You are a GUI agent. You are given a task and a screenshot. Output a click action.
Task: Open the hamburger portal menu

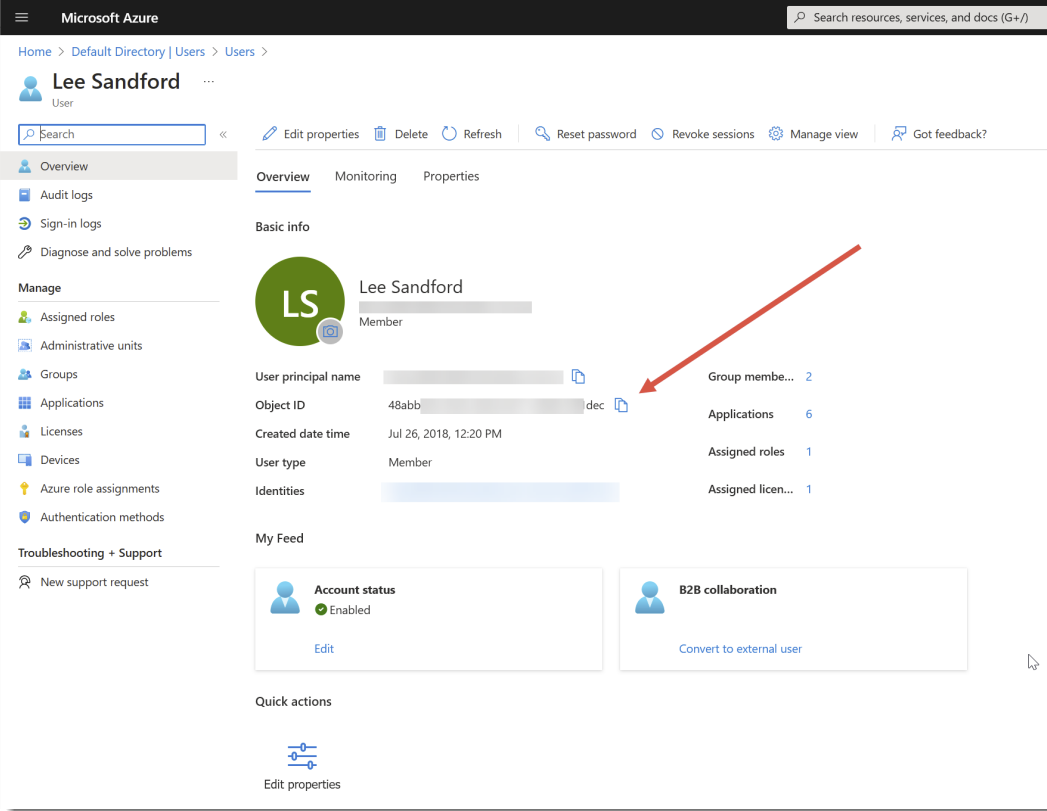pyautogui.click(x=21, y=17)
